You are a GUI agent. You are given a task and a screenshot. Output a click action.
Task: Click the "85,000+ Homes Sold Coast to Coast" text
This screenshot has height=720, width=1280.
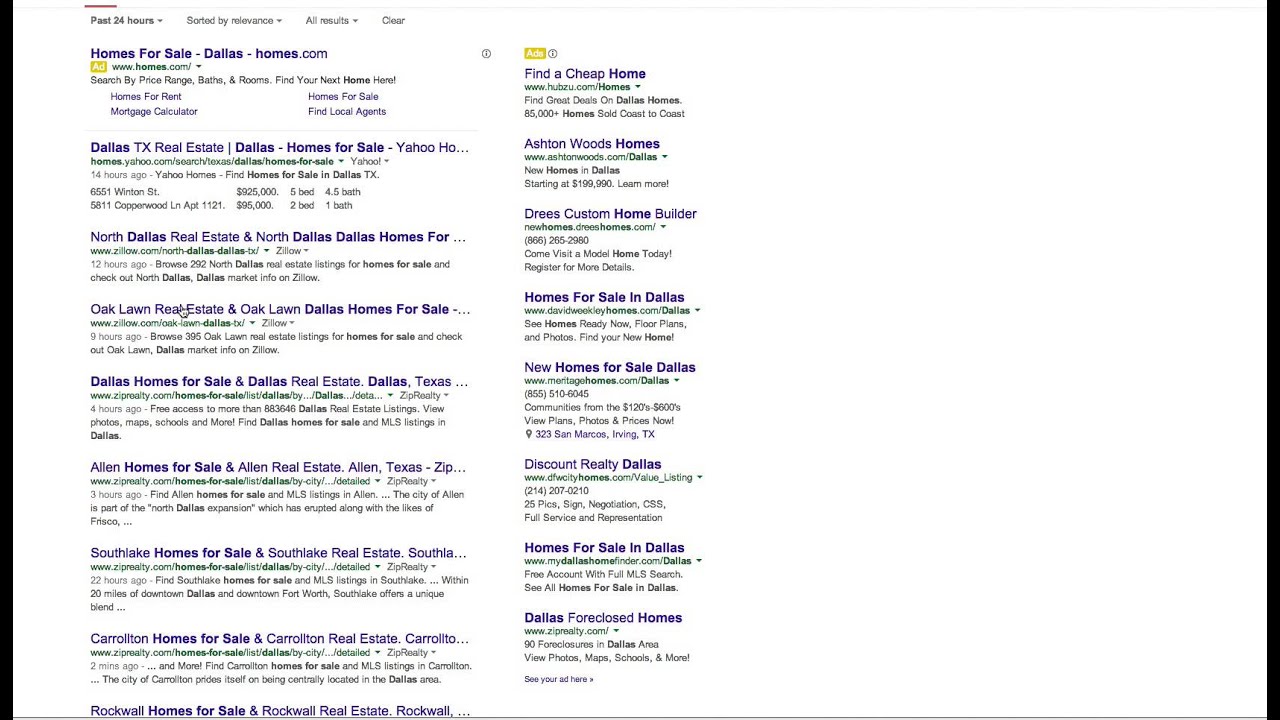coord(604,114)
